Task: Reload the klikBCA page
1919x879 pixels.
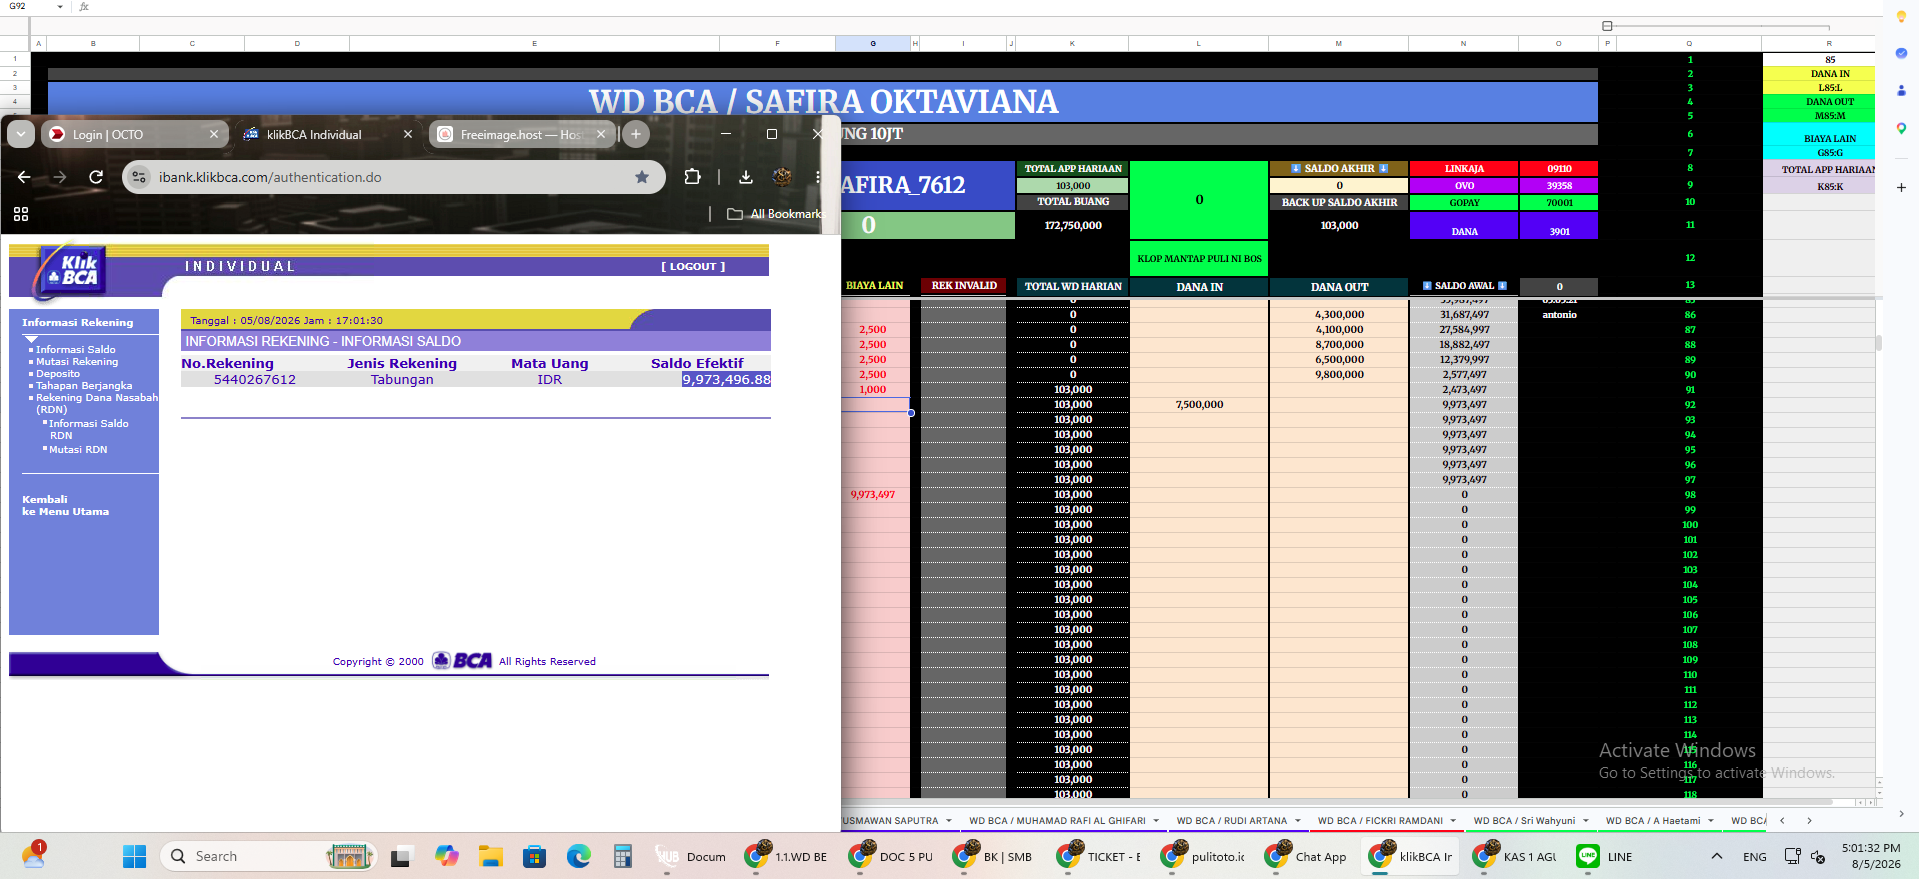Action: click(x=96, y=177)
